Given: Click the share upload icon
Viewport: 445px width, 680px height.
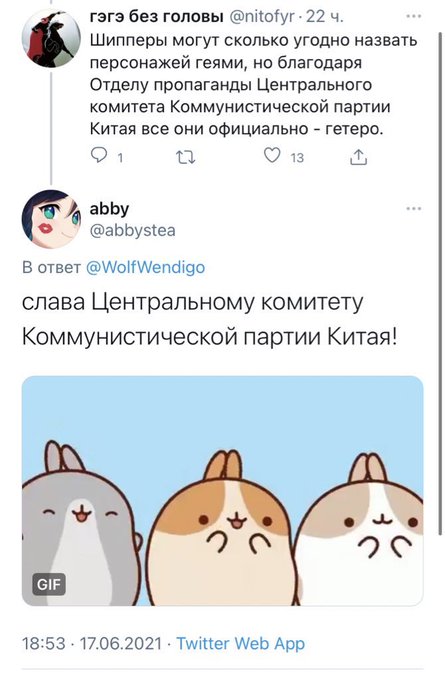Looking at the screenshot, I should (358, 157).
